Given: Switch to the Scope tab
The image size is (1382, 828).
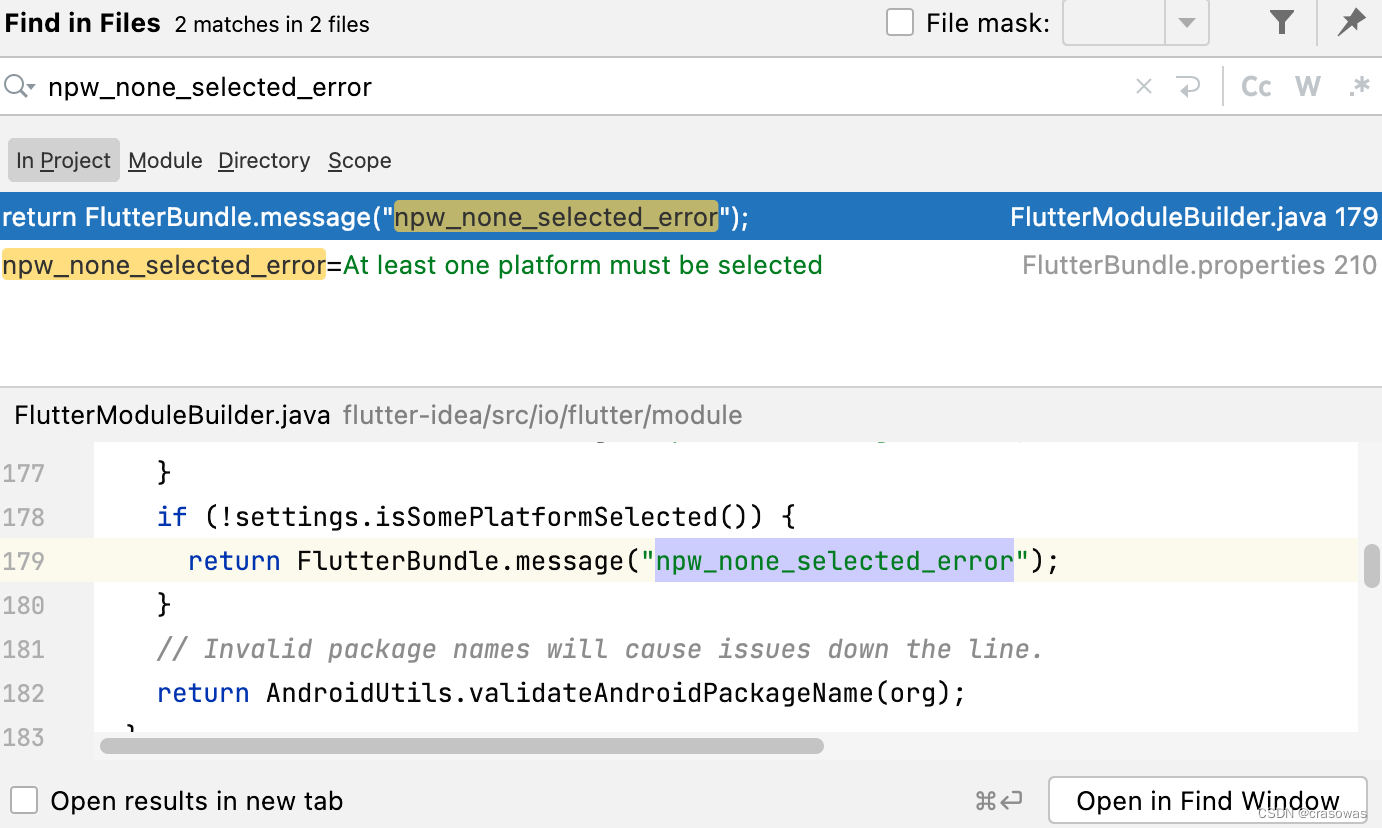Looking at the screenshot, I should click(x=359, y=160).
